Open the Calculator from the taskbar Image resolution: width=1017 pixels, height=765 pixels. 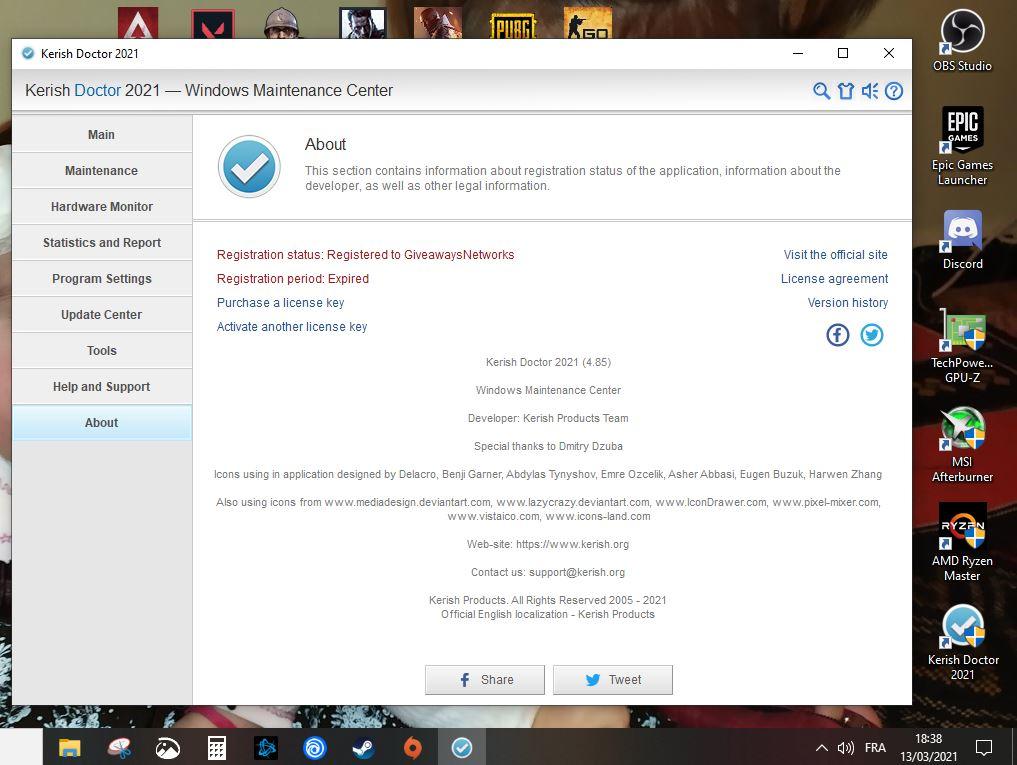[x=217, y=748]
